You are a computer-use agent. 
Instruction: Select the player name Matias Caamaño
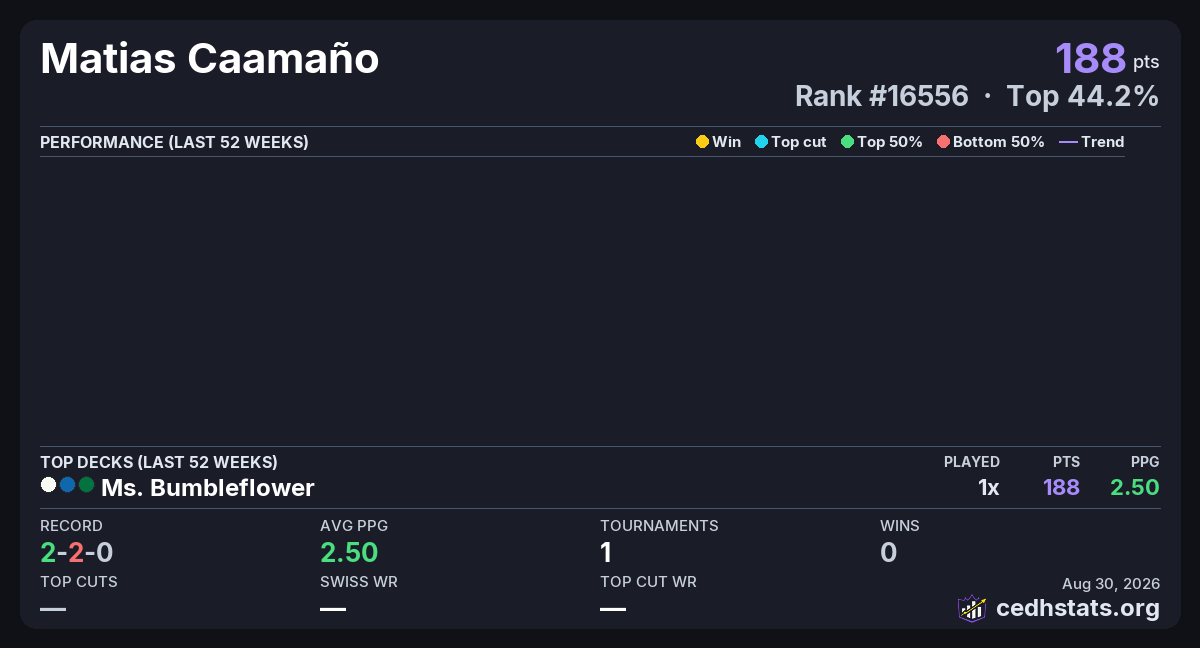pyautogui.click(x=210, y=59)
